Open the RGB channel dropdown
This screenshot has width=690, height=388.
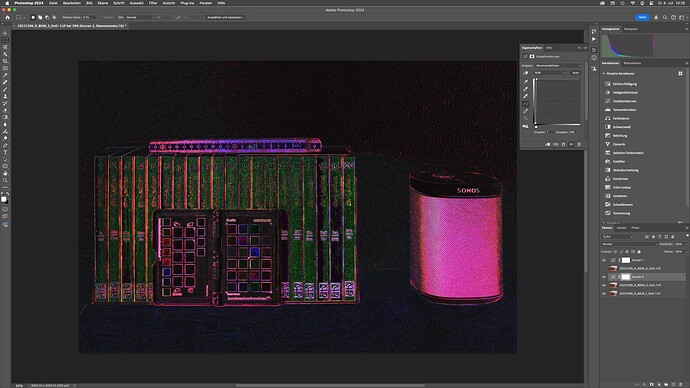pos(550,73)
